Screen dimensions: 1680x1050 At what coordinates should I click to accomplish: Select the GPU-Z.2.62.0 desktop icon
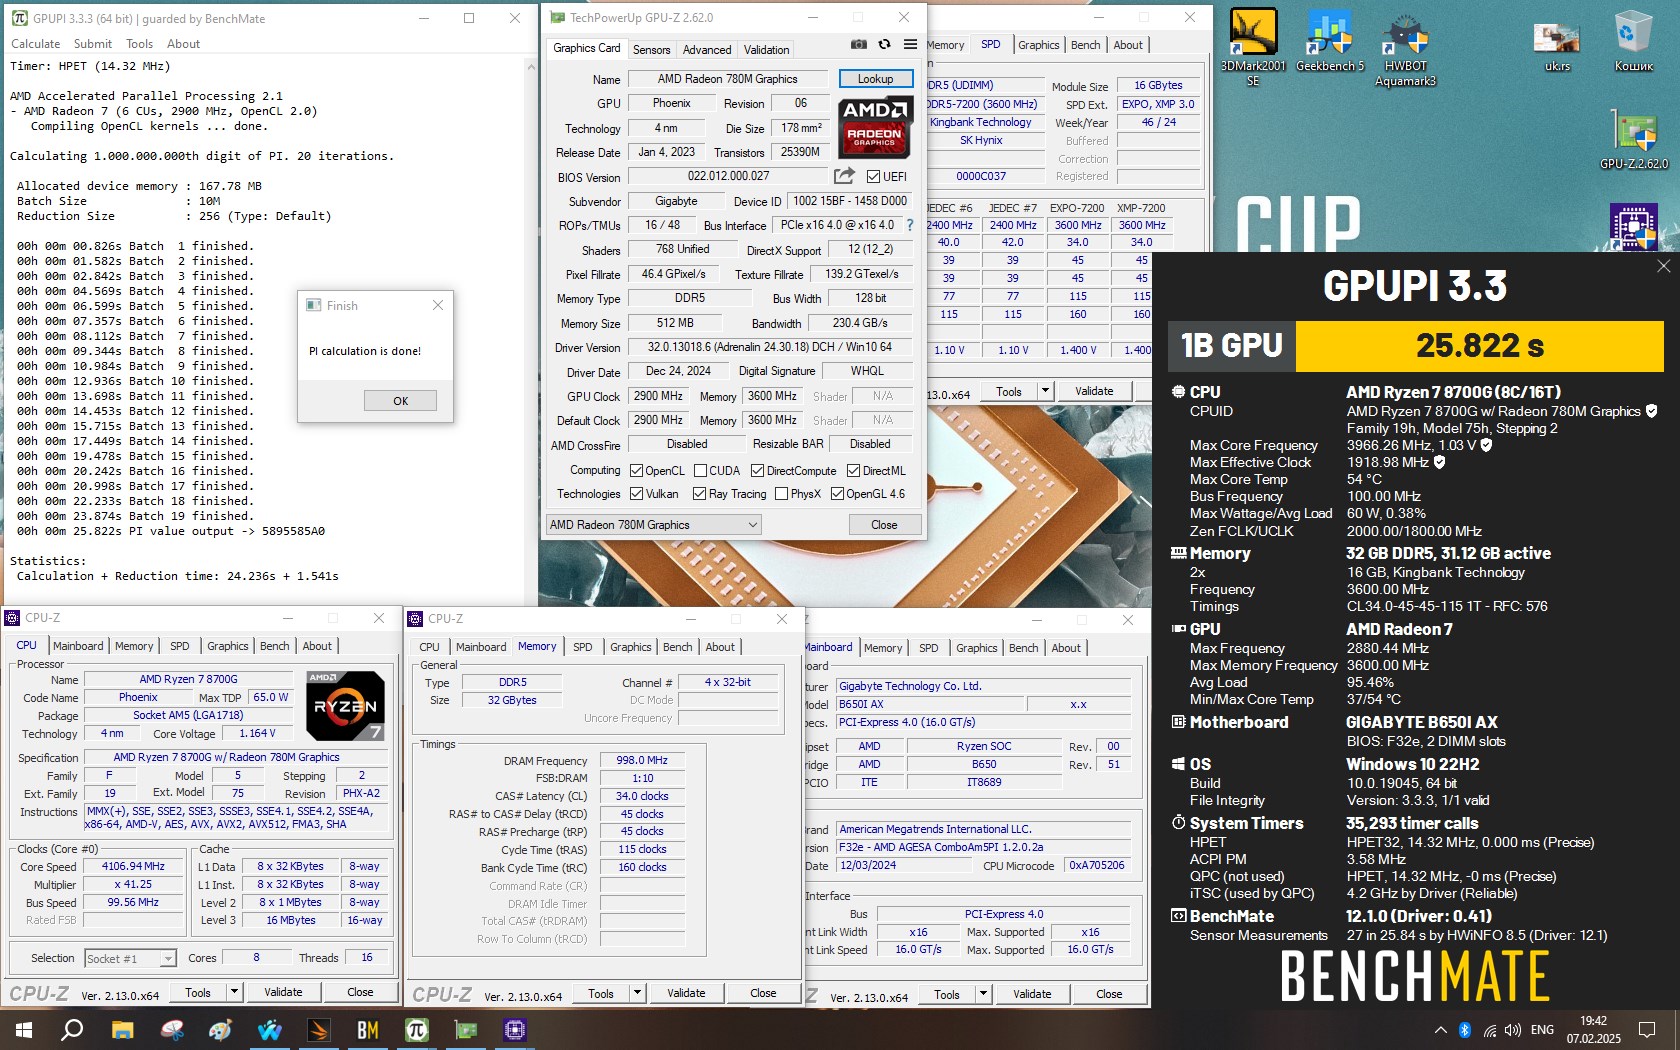pos(1634,140)
